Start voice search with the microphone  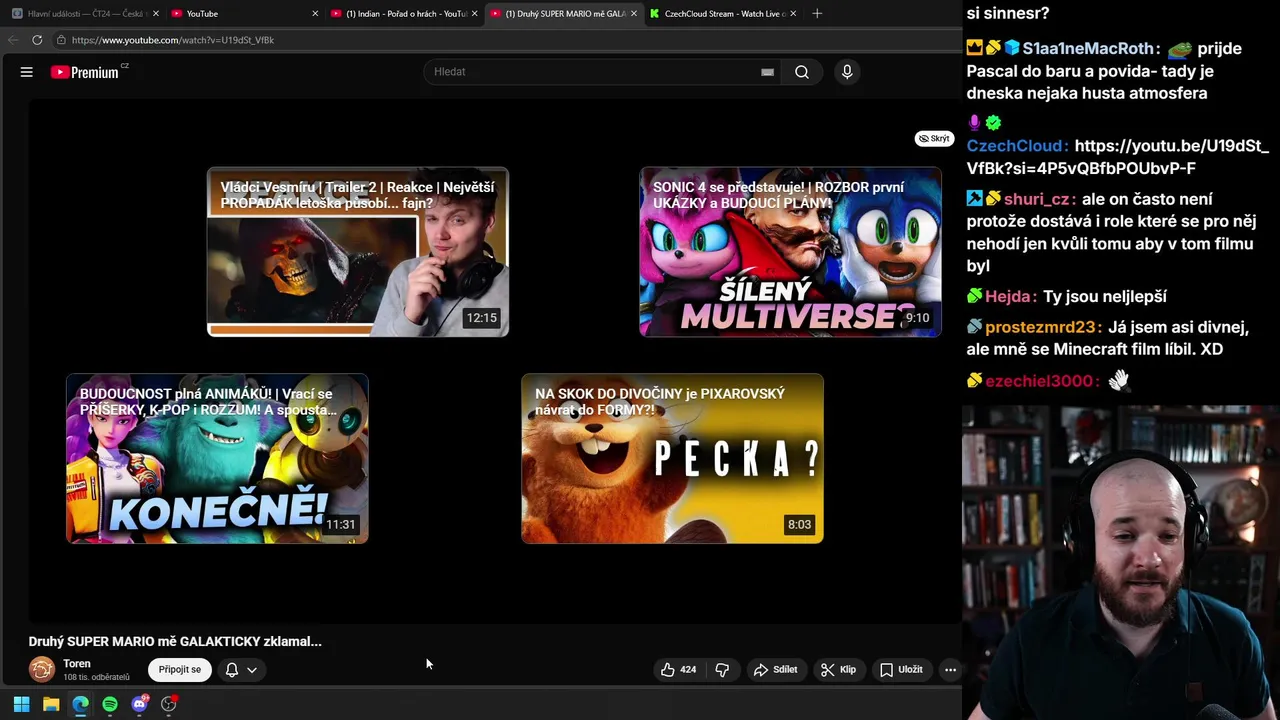[847, 72]
